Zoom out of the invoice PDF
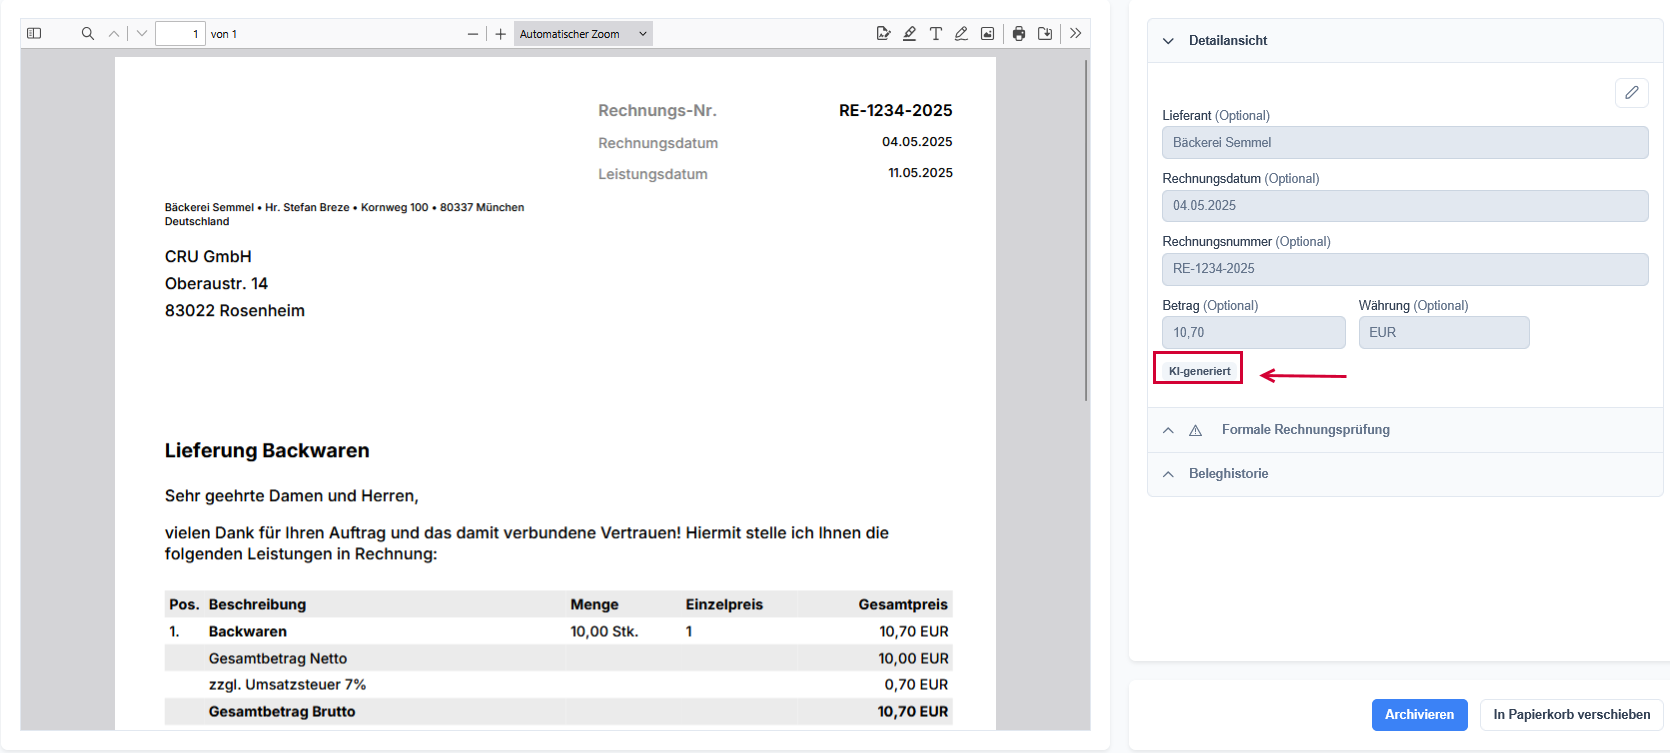Viewport: 1670px width, 753px height. click(473, 34)
